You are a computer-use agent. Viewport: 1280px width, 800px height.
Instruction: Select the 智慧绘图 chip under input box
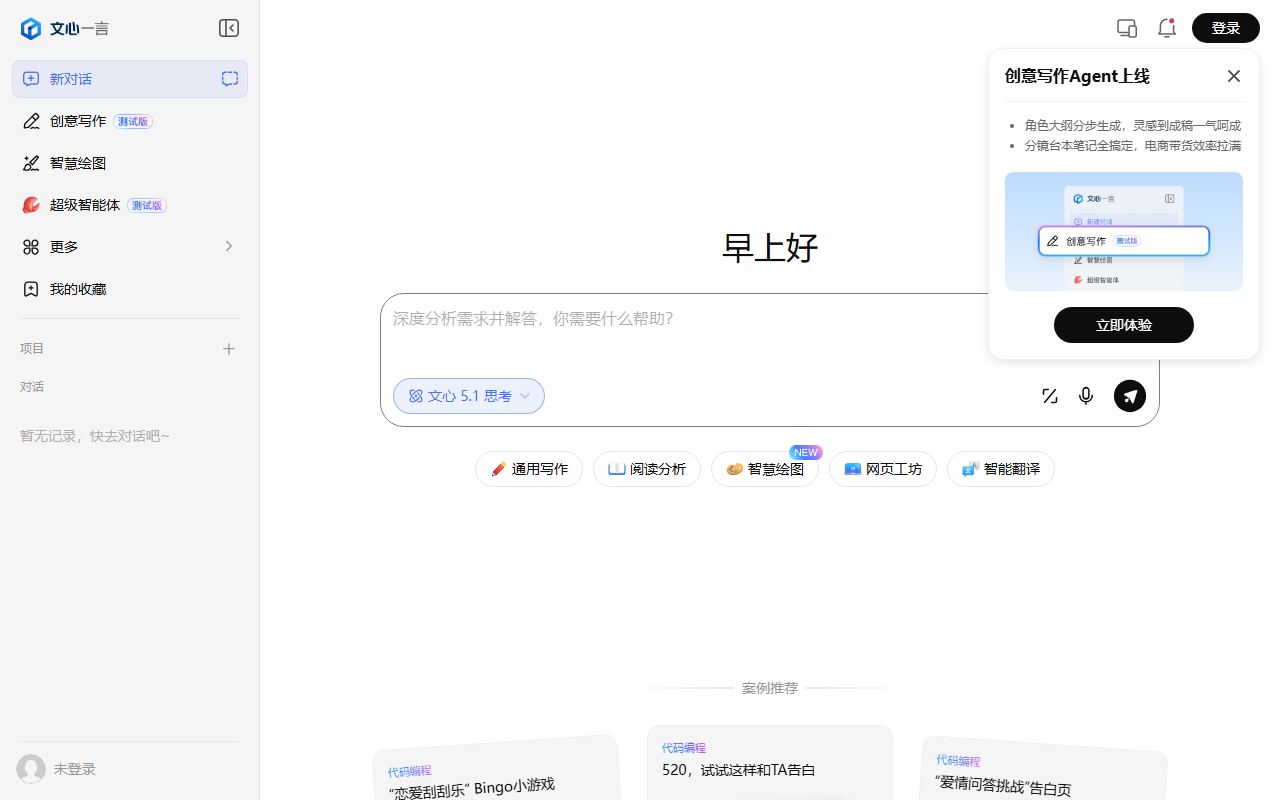click(765, 469)
